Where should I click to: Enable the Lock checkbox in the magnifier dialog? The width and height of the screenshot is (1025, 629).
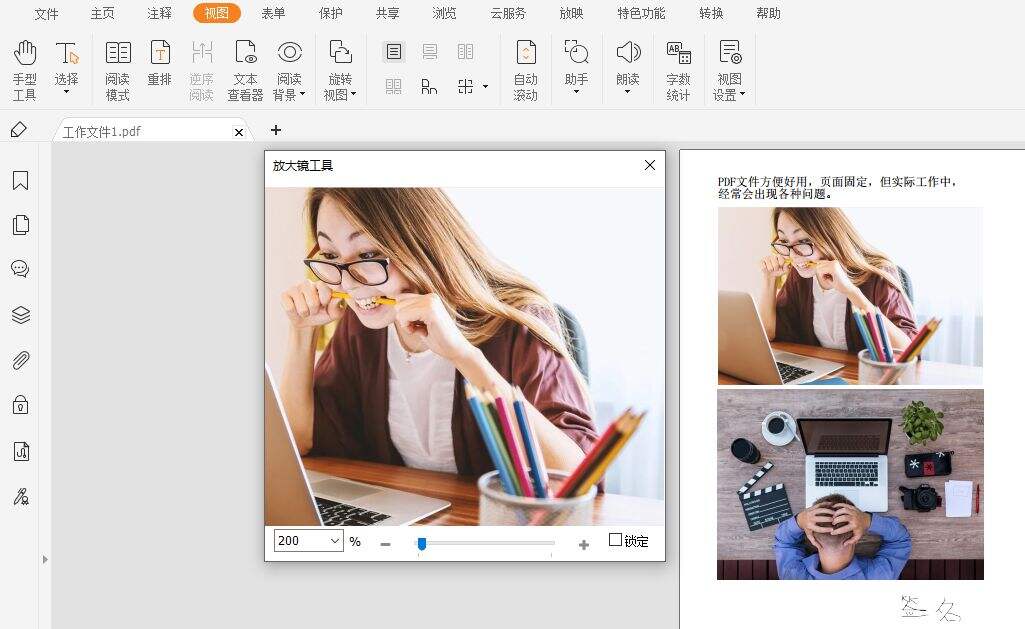click(x=617, y=540)
